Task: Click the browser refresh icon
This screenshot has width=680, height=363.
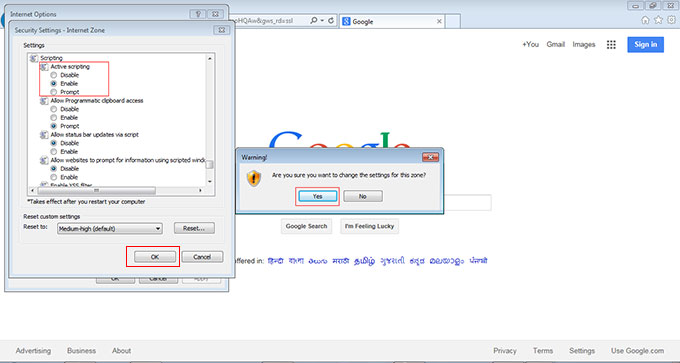Action: point(331,21)
